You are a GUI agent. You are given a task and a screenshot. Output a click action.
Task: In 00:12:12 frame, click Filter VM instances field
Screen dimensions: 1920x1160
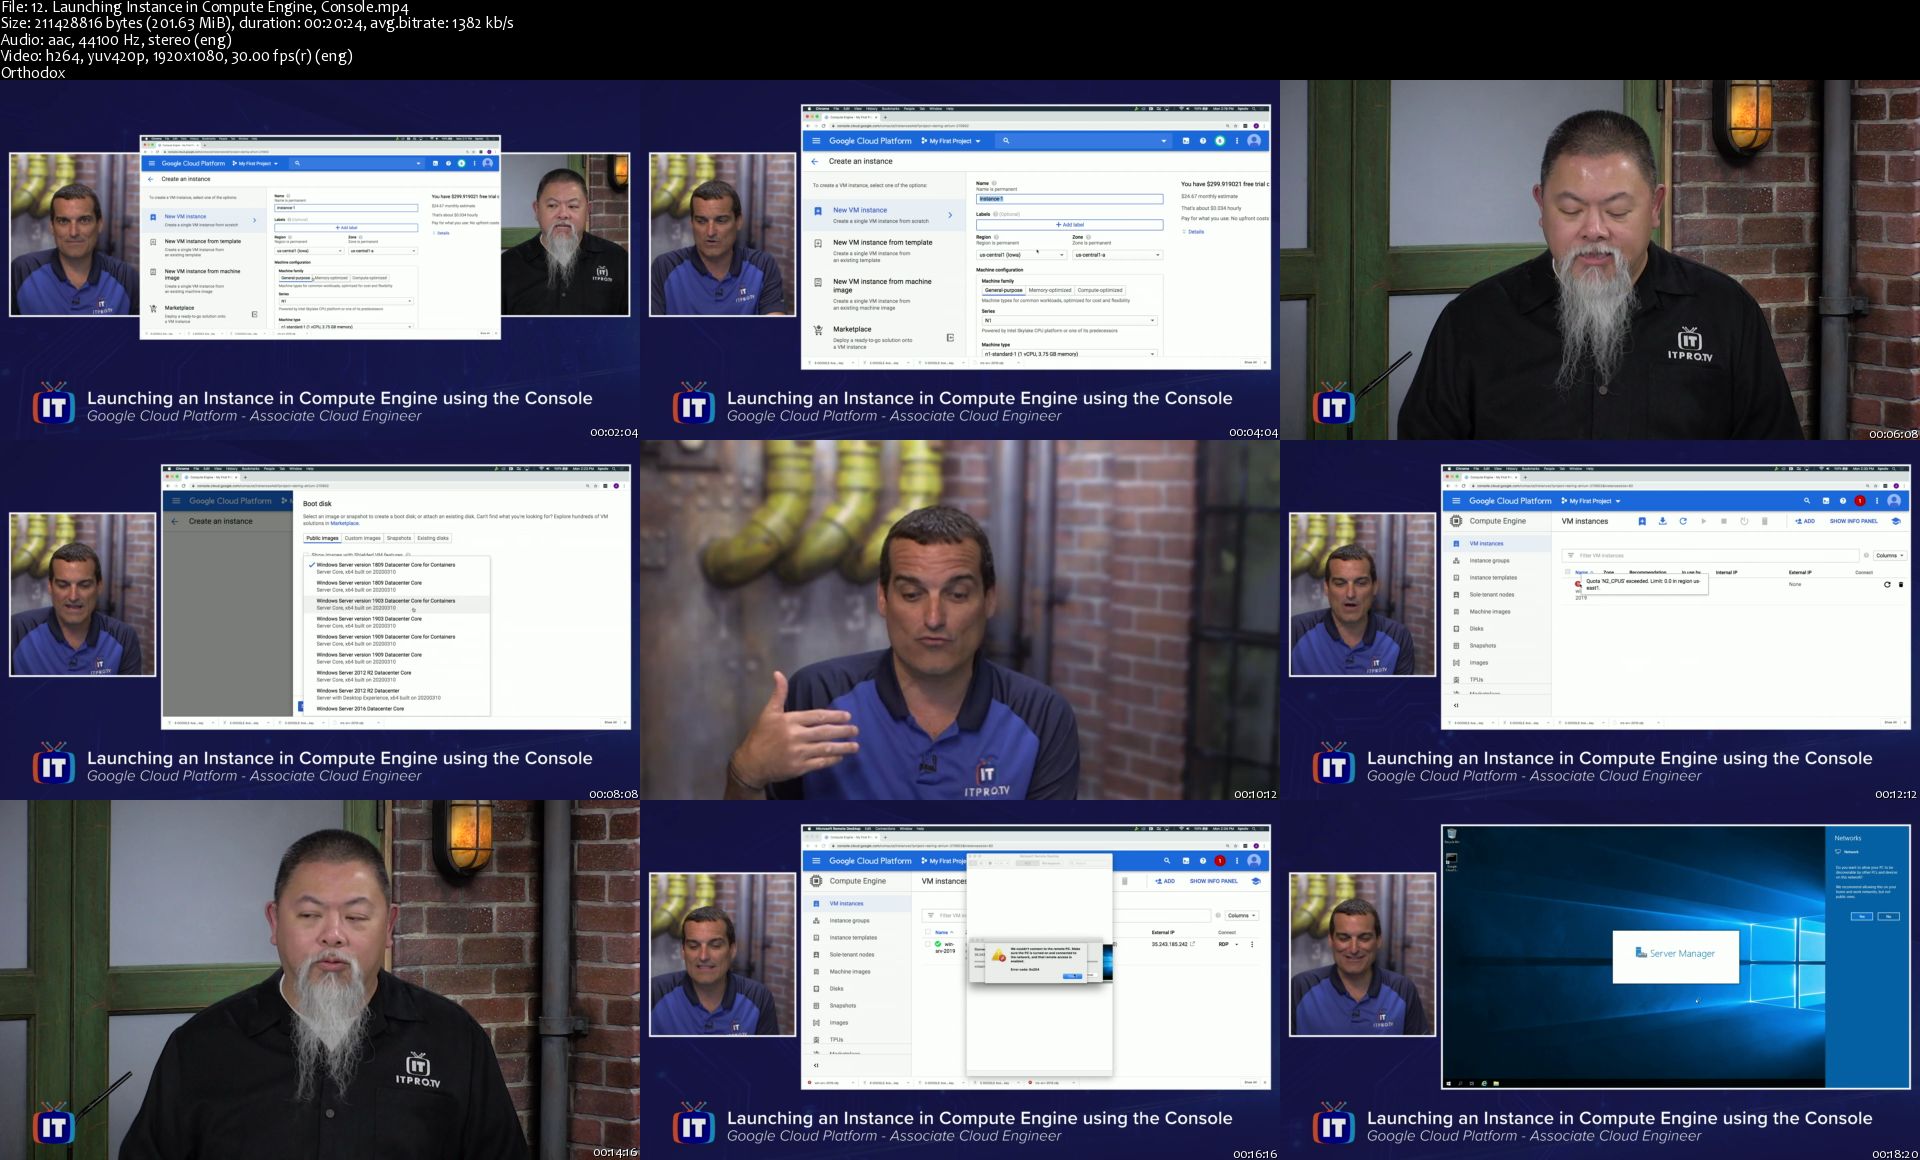tap(1712, 555)
